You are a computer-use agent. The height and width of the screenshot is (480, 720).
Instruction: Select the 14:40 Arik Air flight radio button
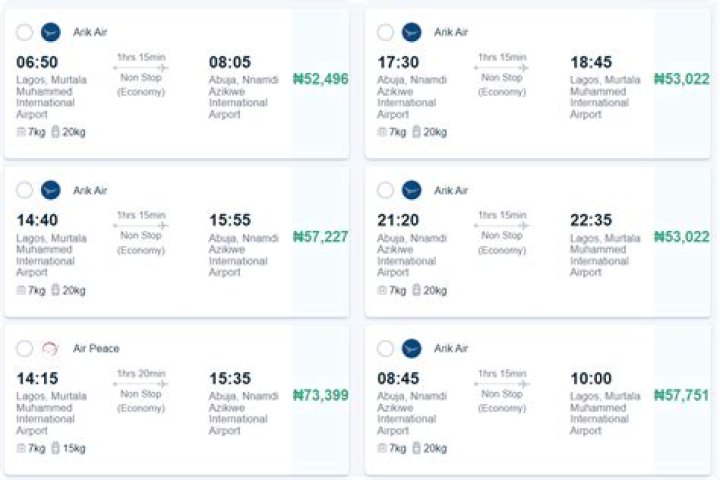coord(24,190)
